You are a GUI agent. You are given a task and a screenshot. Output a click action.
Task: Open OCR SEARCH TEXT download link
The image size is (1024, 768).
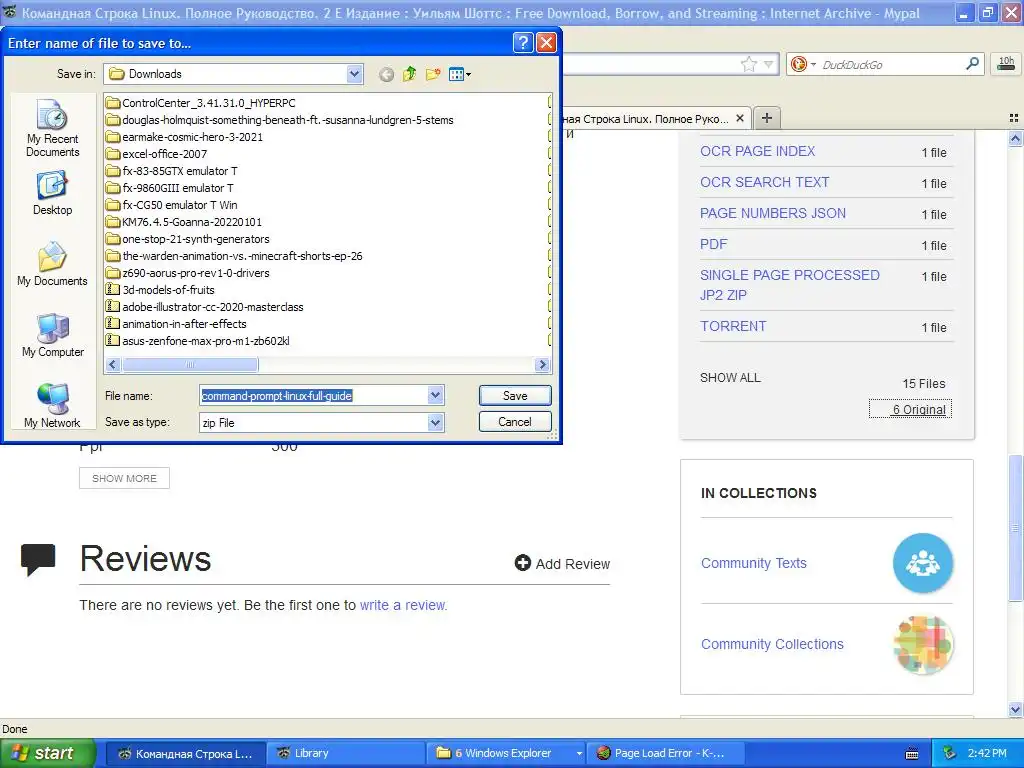[765, 182]
